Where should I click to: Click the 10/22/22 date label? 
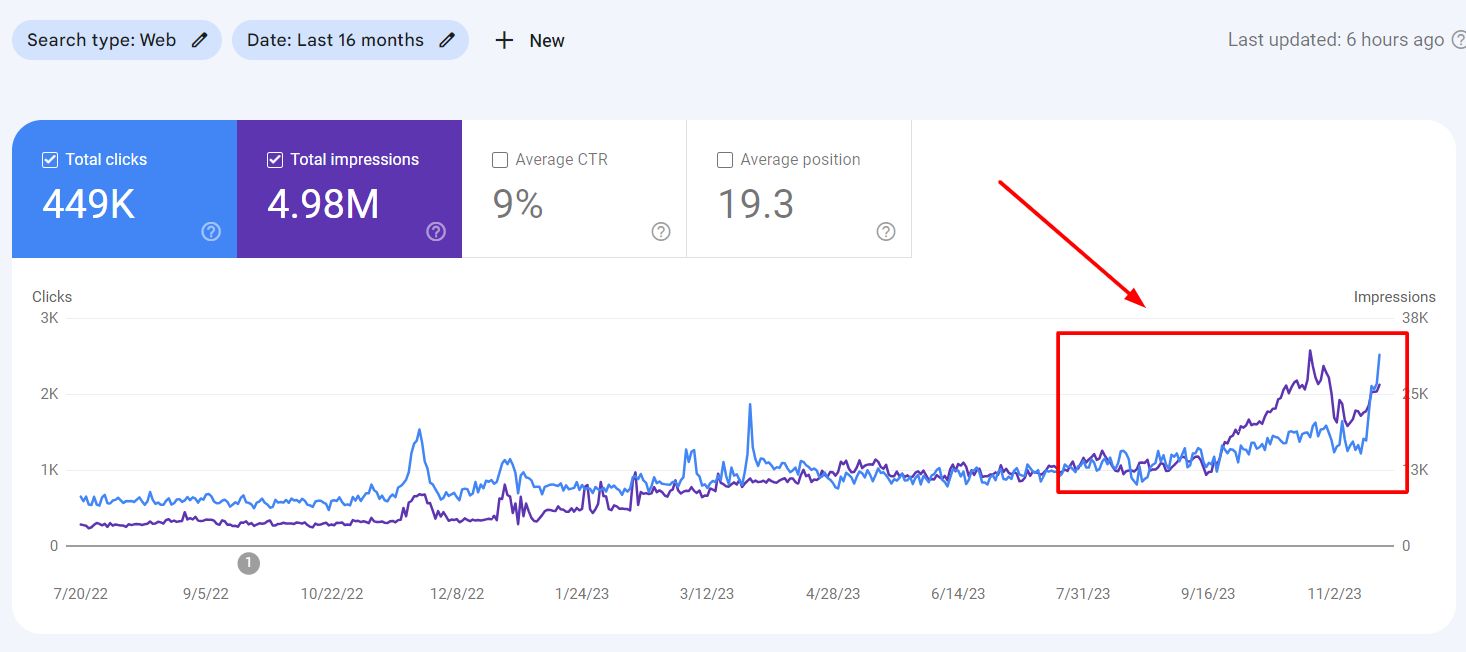click(x=332, y=594)
